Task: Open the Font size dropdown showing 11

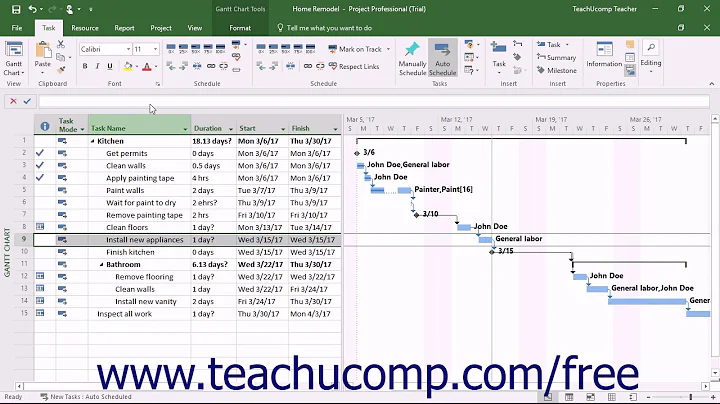Action: 155,49
